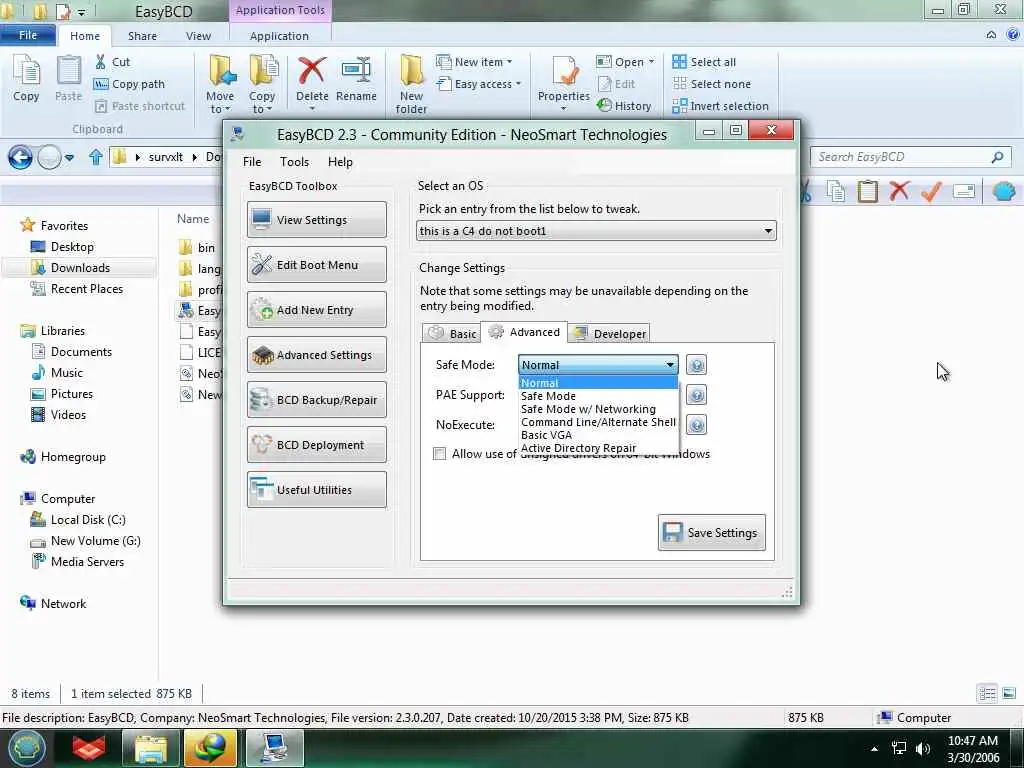Open EasyBCD File menu
Viewport: 1024px width, 768px height.
[252, 162]
